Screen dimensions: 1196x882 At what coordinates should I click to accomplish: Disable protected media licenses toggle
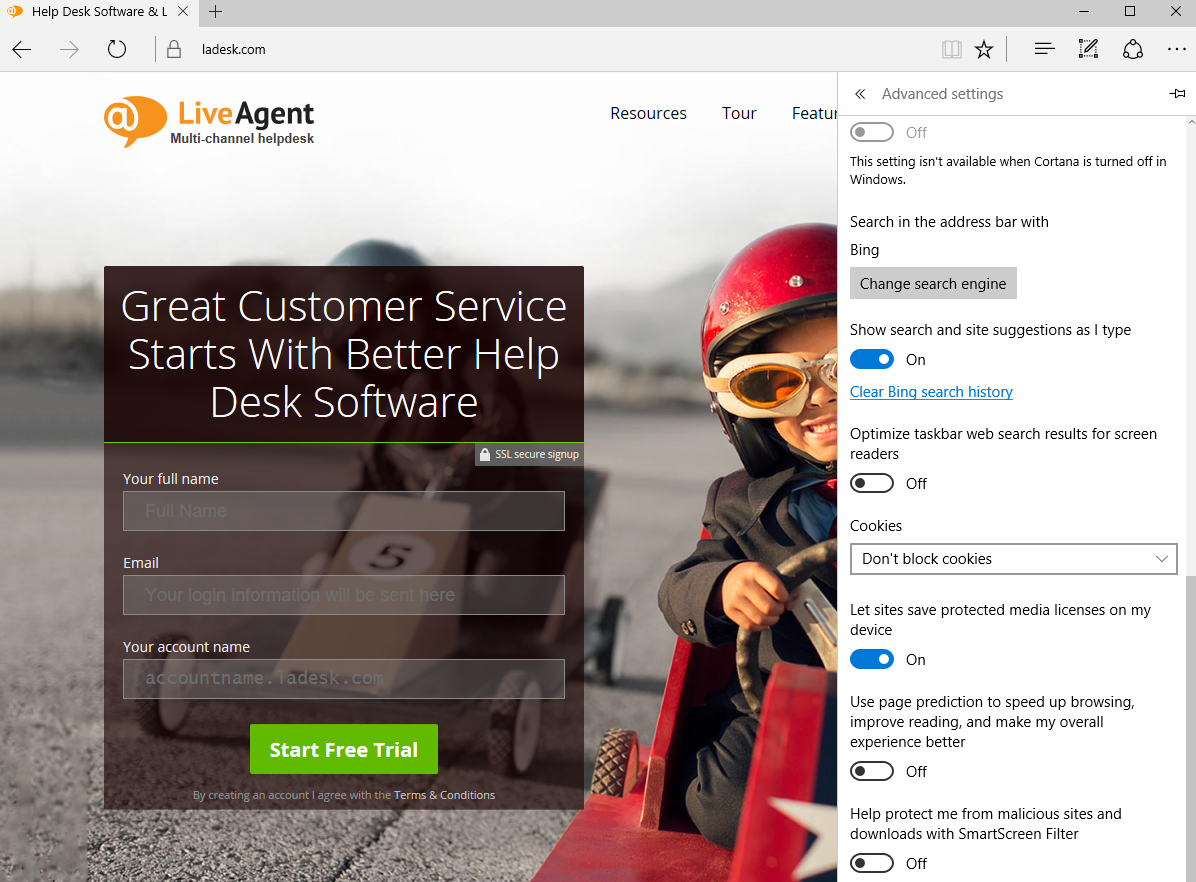(872, 660)
